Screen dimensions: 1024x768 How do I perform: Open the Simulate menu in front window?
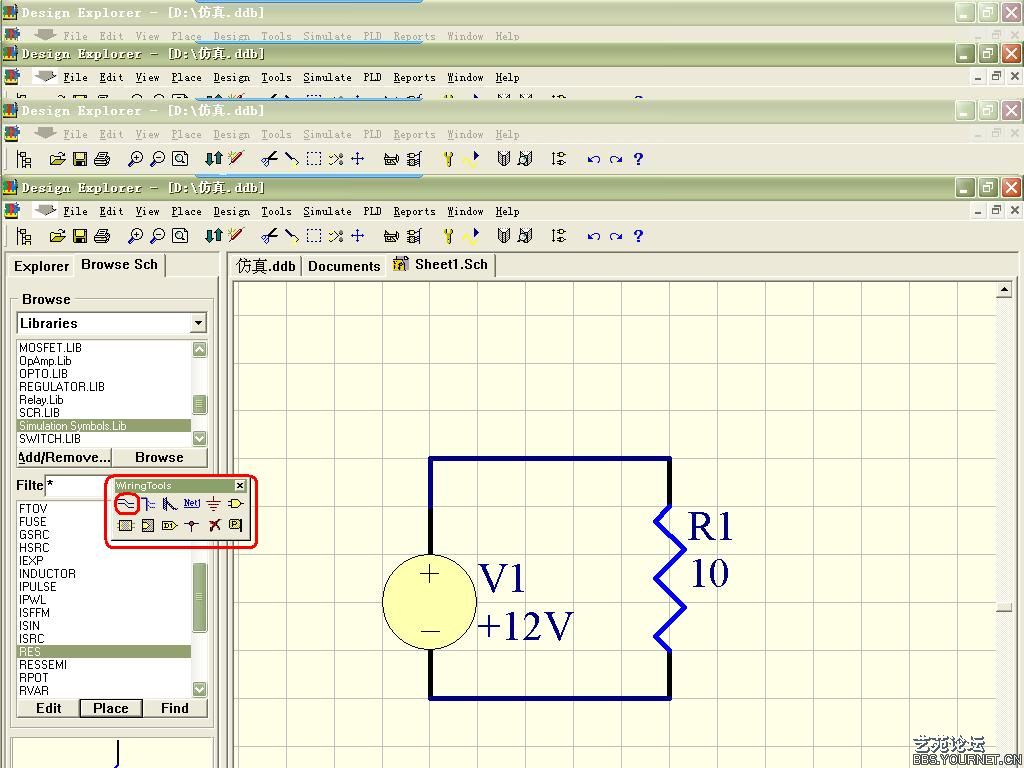(x=327, y=212)
